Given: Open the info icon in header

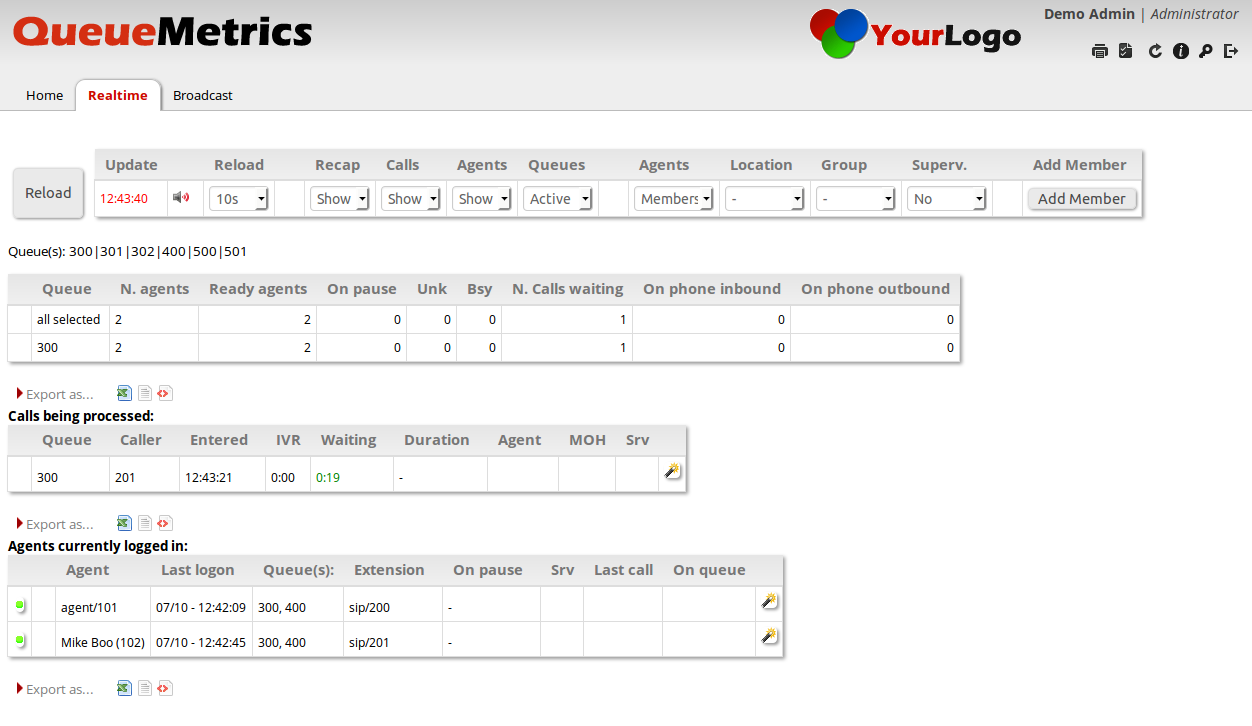Looking at the screenshot, I should coord(1181,51).
